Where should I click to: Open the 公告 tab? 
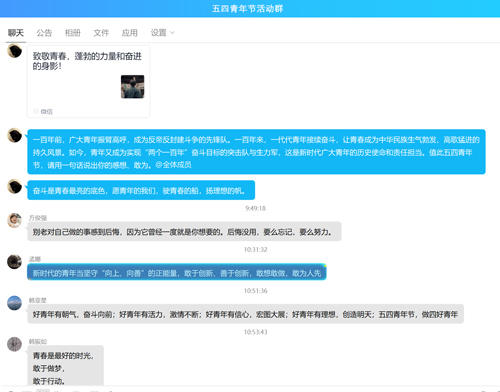pos(44,33)
